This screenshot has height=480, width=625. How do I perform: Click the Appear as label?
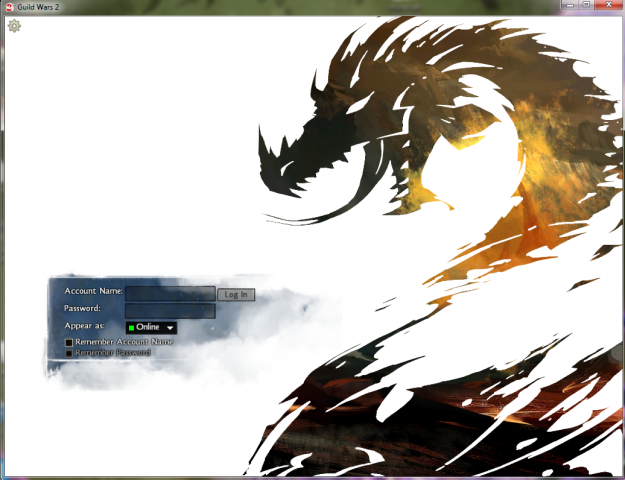[85, 326]
